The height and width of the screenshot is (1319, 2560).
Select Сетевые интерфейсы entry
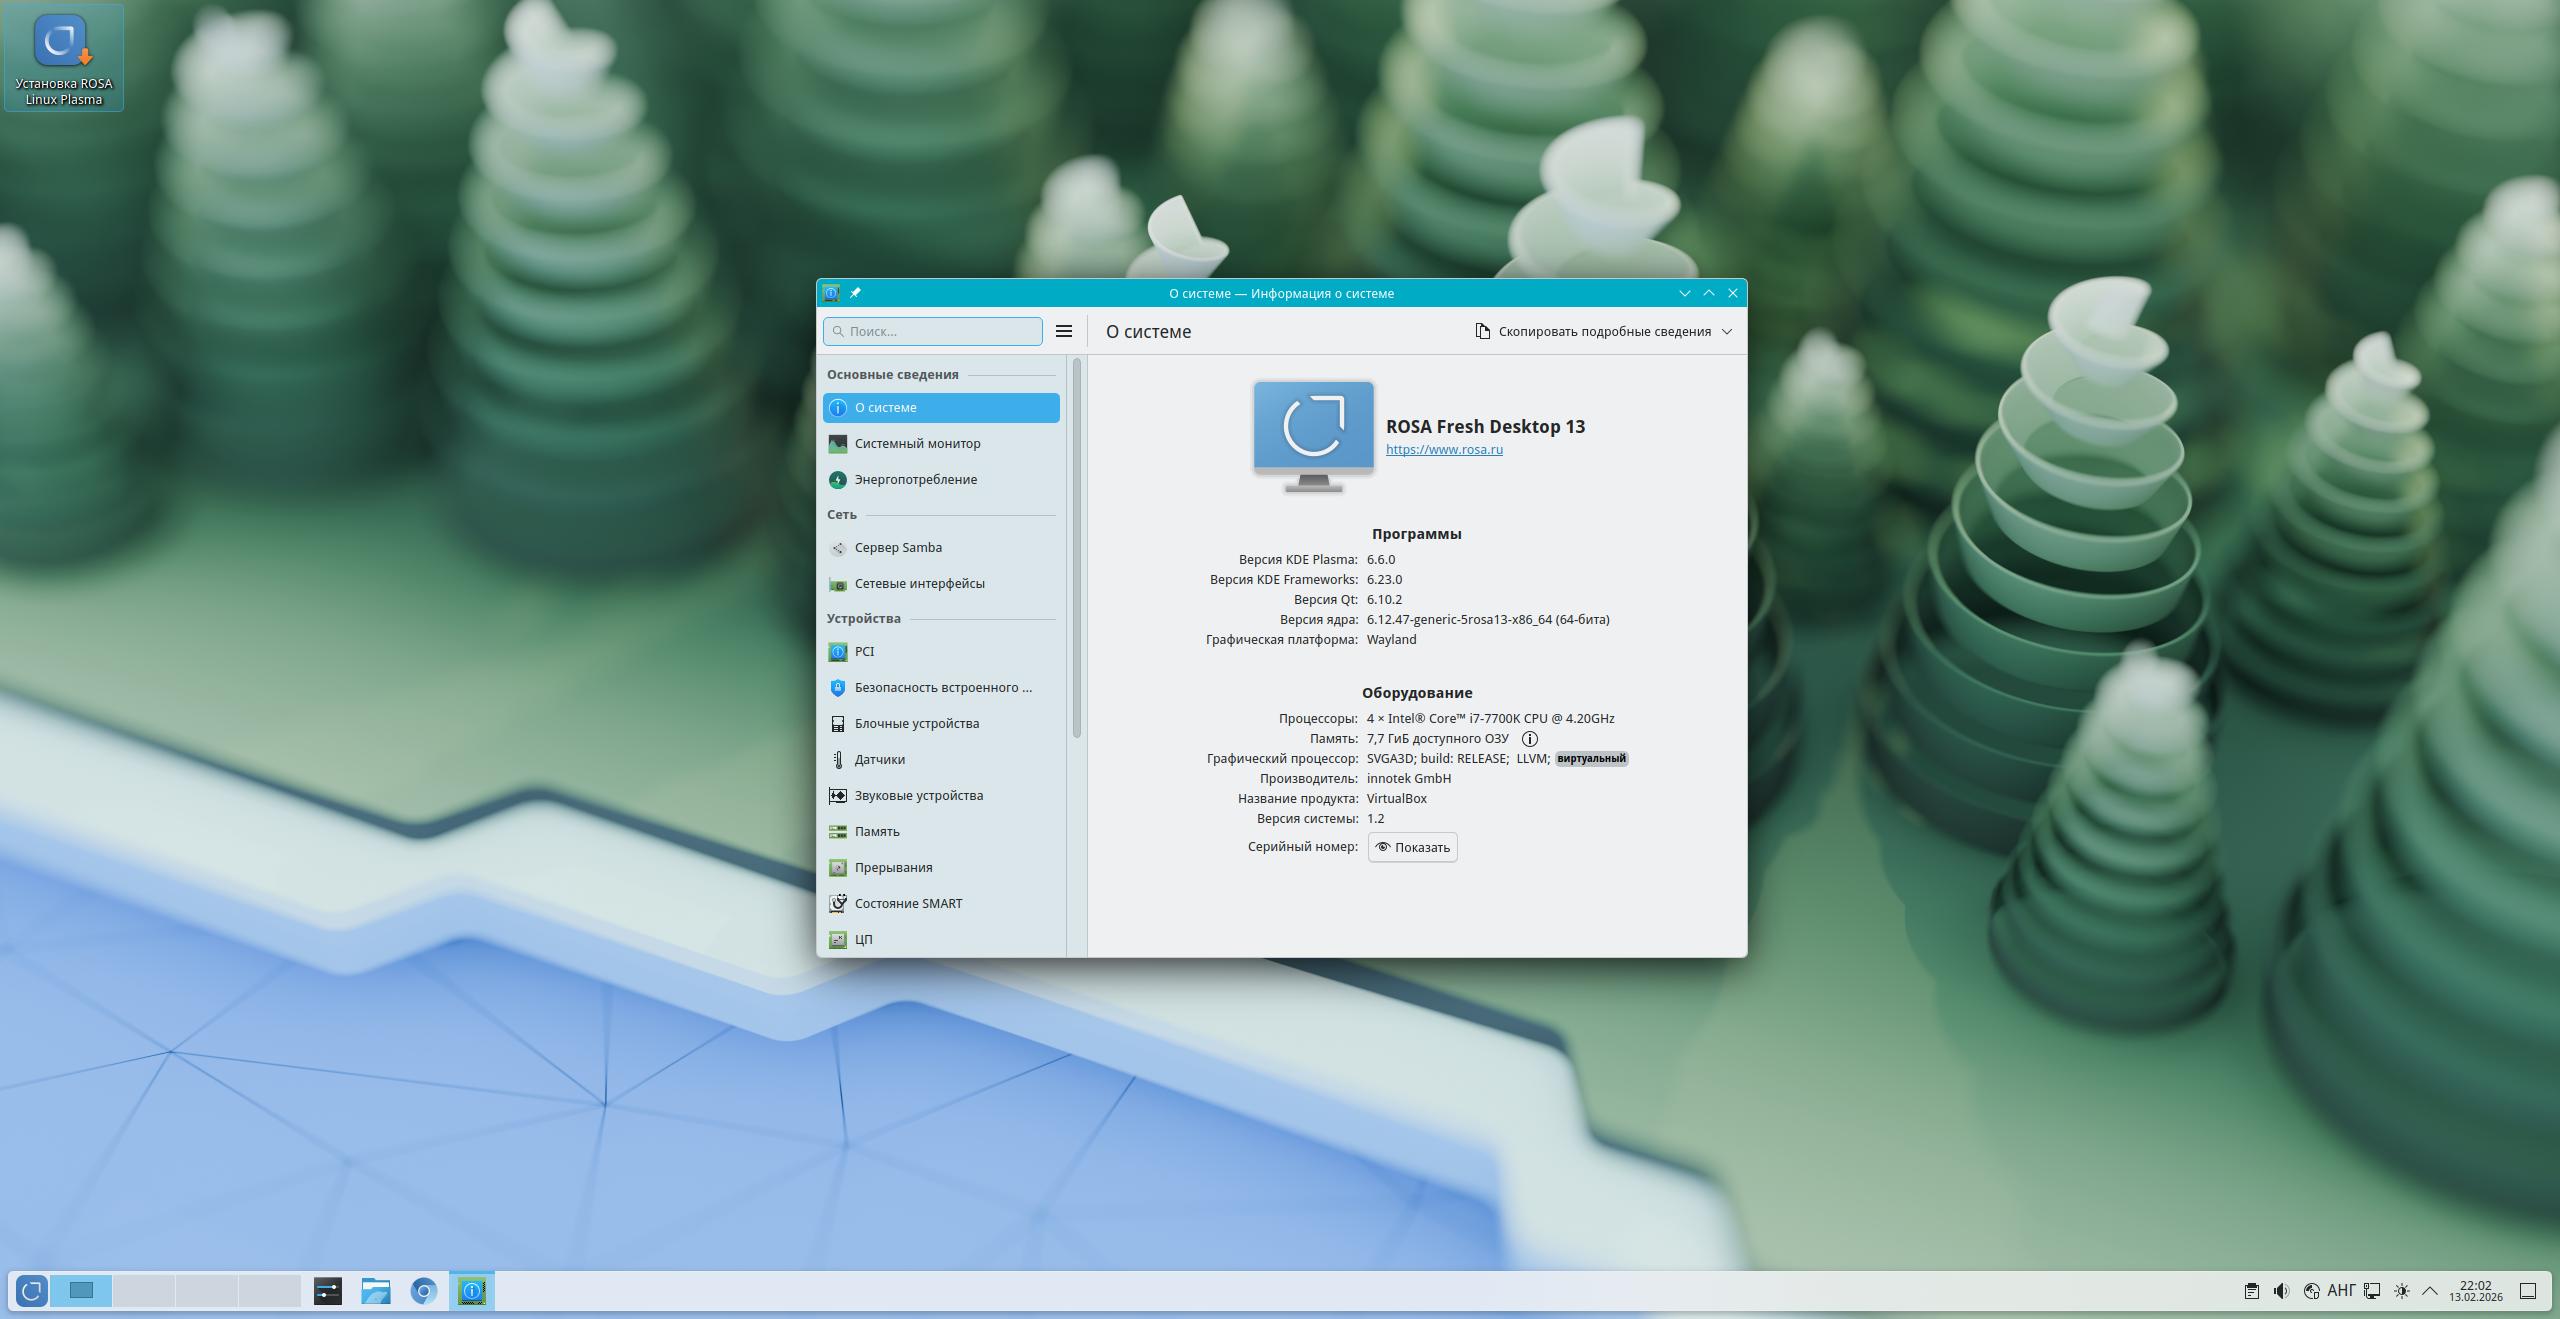(x=919, y=583)
